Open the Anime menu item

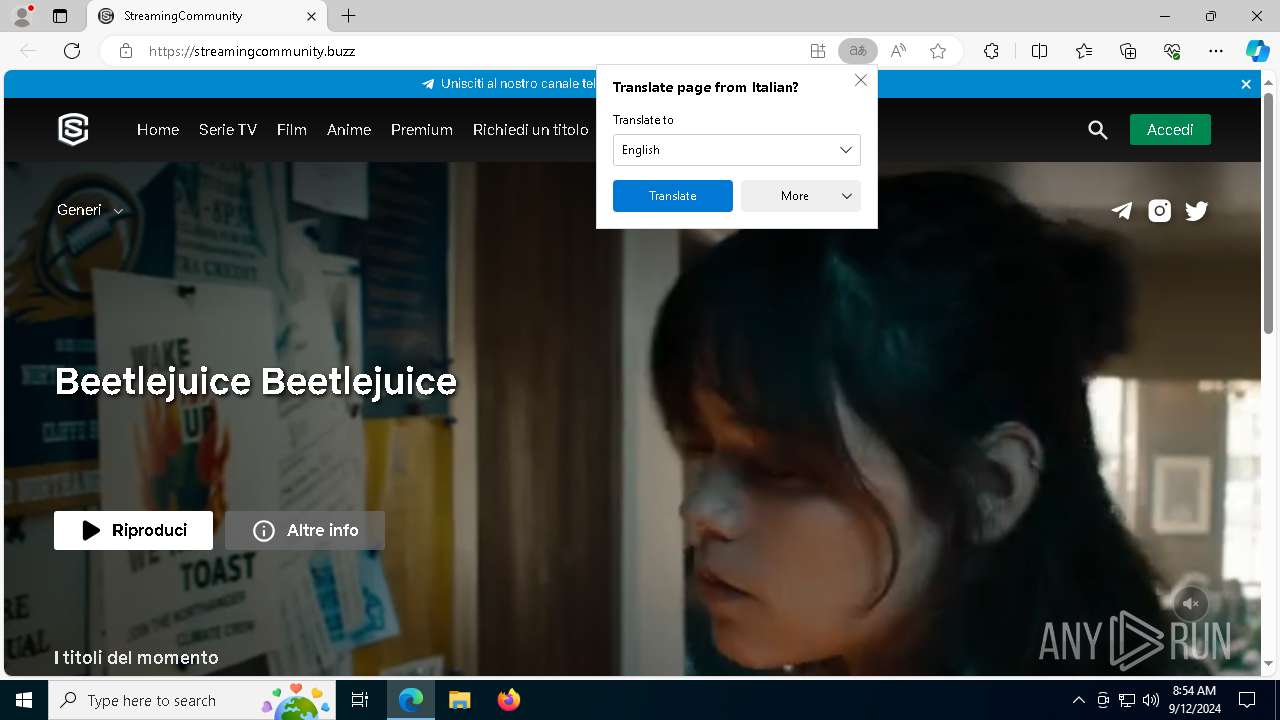pos(349,130)
